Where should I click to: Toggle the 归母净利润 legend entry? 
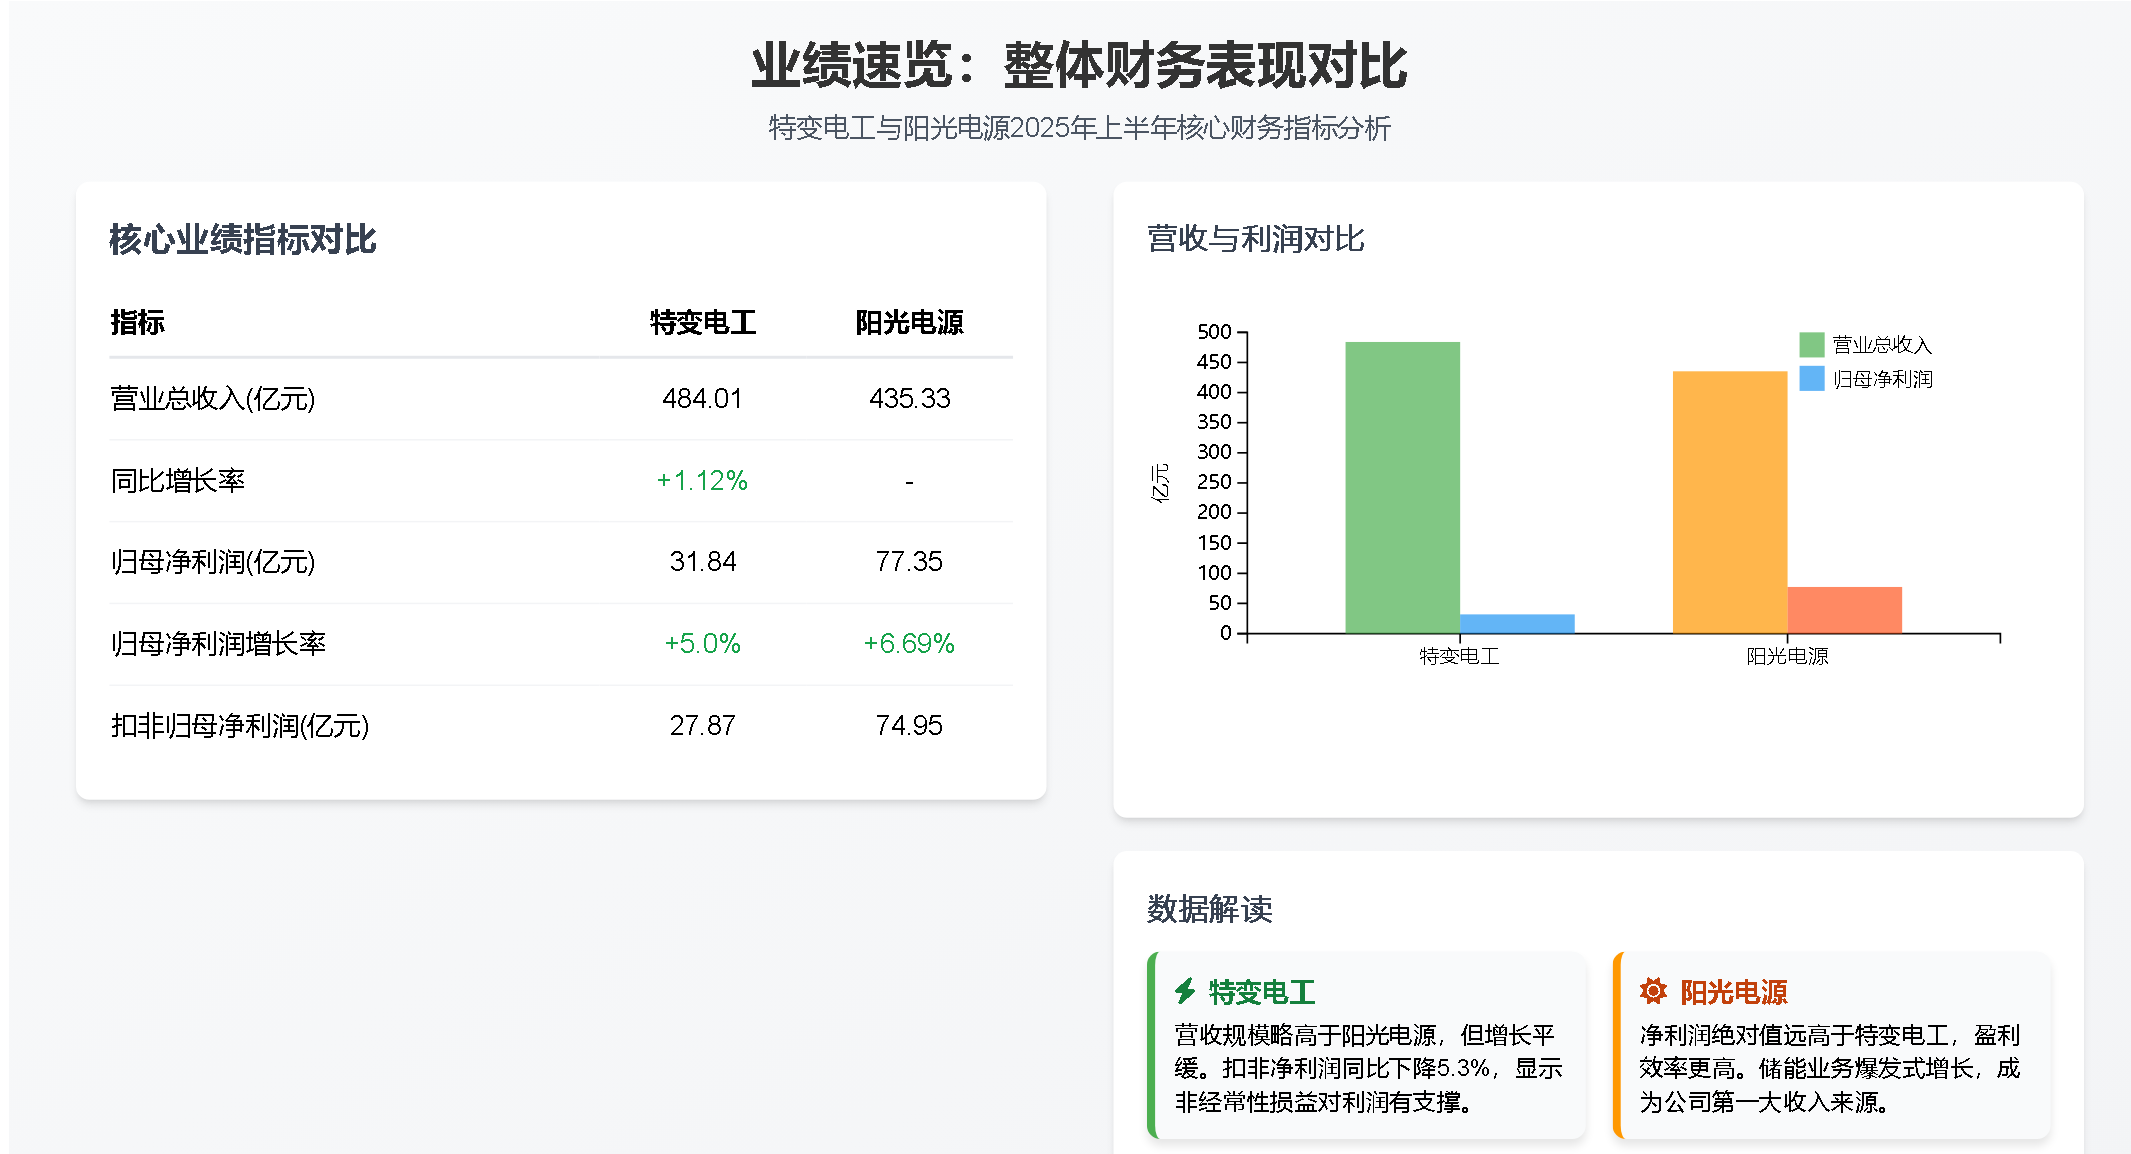click(1881, 379)
